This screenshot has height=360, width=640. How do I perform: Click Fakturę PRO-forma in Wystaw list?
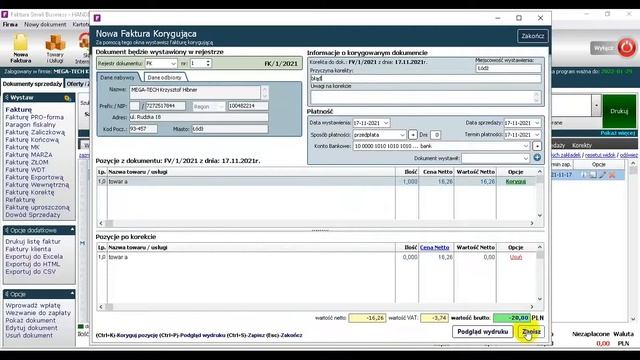[x=35, y=117]
